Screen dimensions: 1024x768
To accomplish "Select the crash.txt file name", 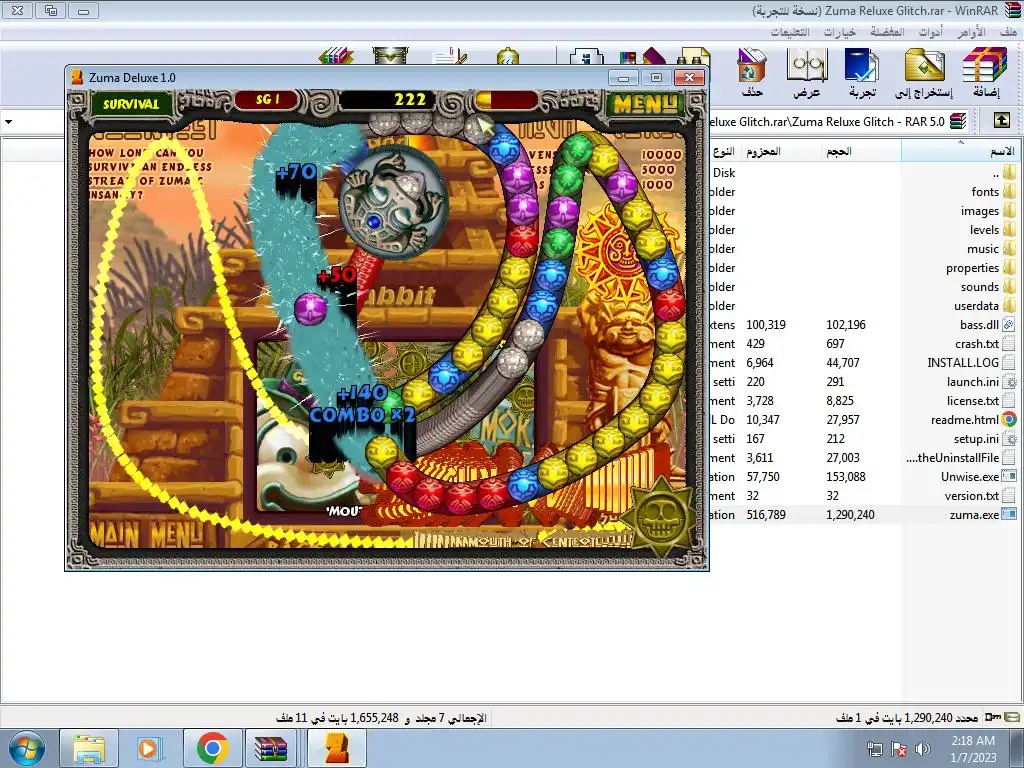I will 977,344.
